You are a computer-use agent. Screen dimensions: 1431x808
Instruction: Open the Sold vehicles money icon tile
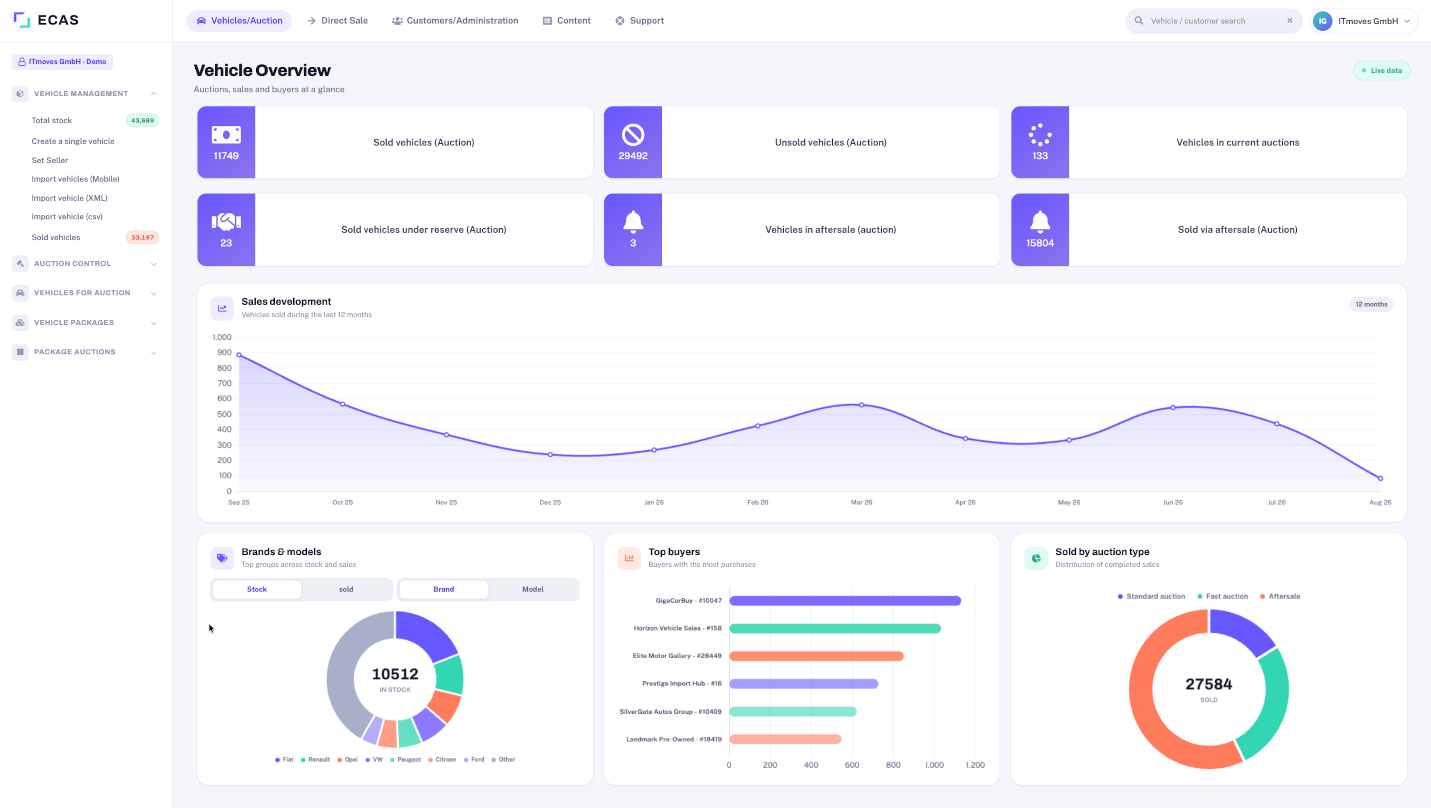point(226,142)
